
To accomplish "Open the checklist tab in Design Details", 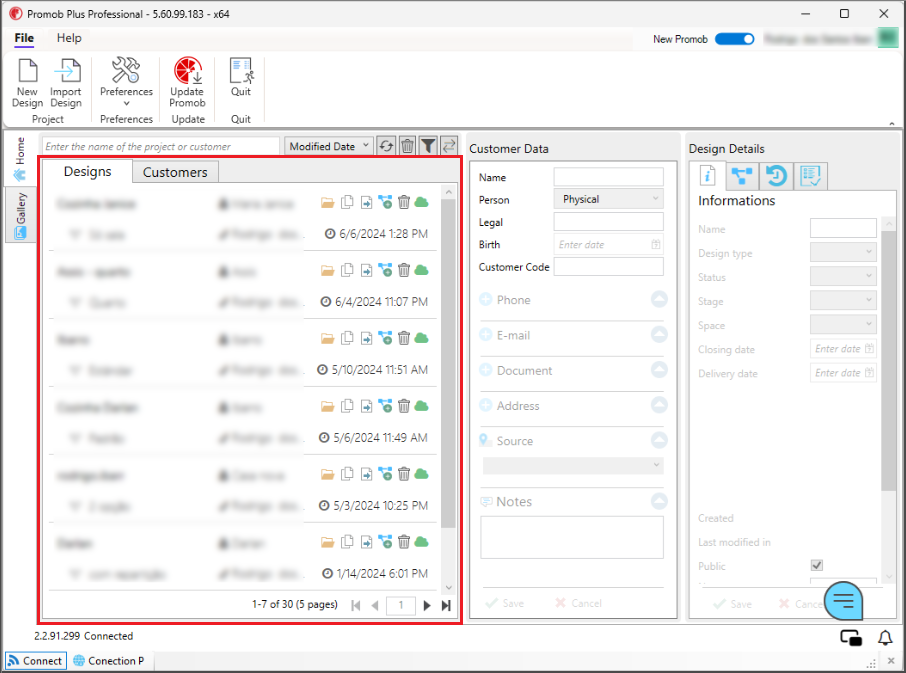I will pyautogui.click(x=811, y=176).
